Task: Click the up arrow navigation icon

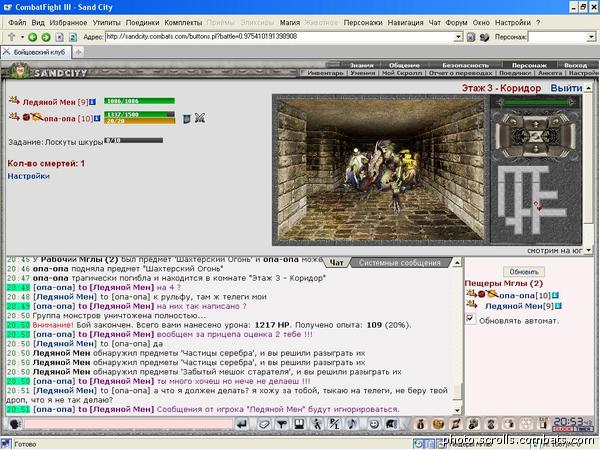Action: (x=11, y=37)
